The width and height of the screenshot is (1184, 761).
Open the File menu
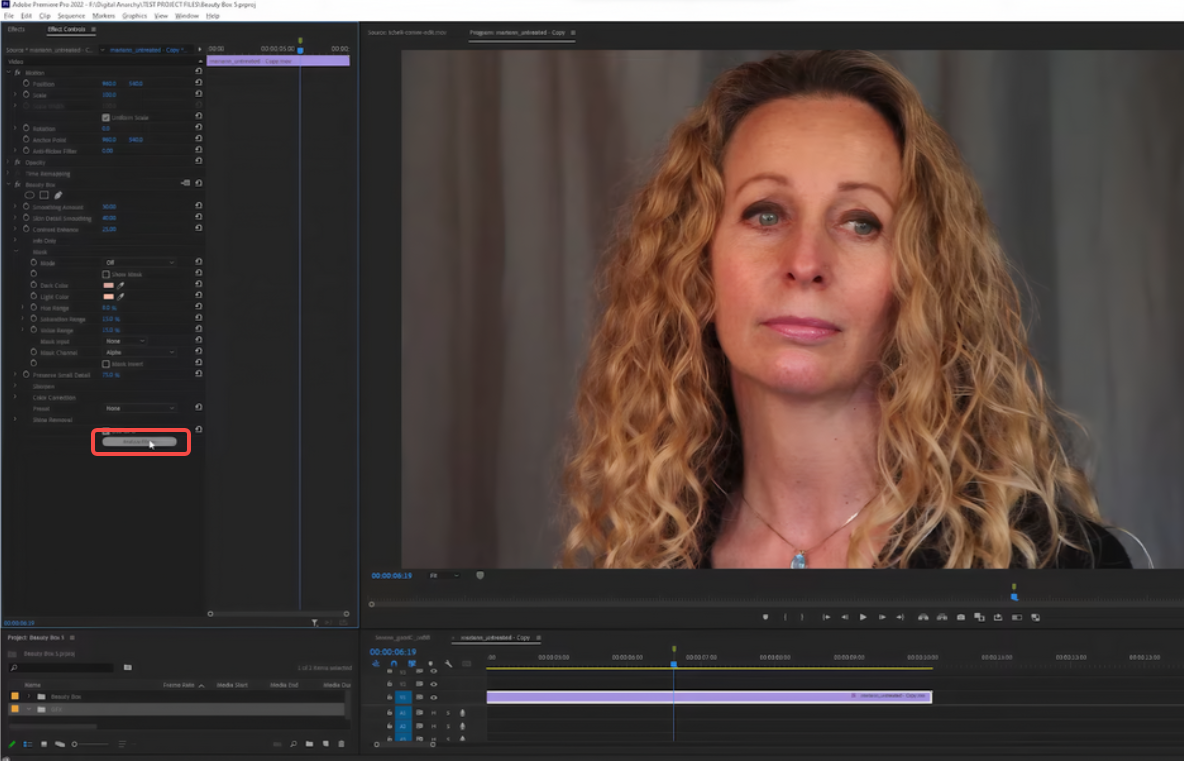tap(9, 16)
